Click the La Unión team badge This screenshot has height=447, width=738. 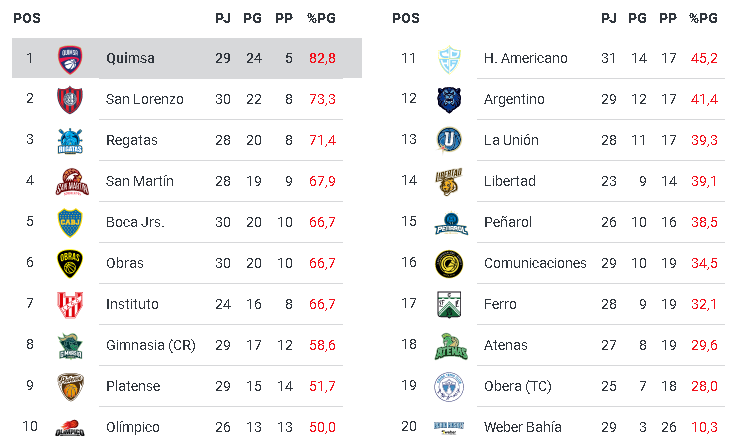449,140
